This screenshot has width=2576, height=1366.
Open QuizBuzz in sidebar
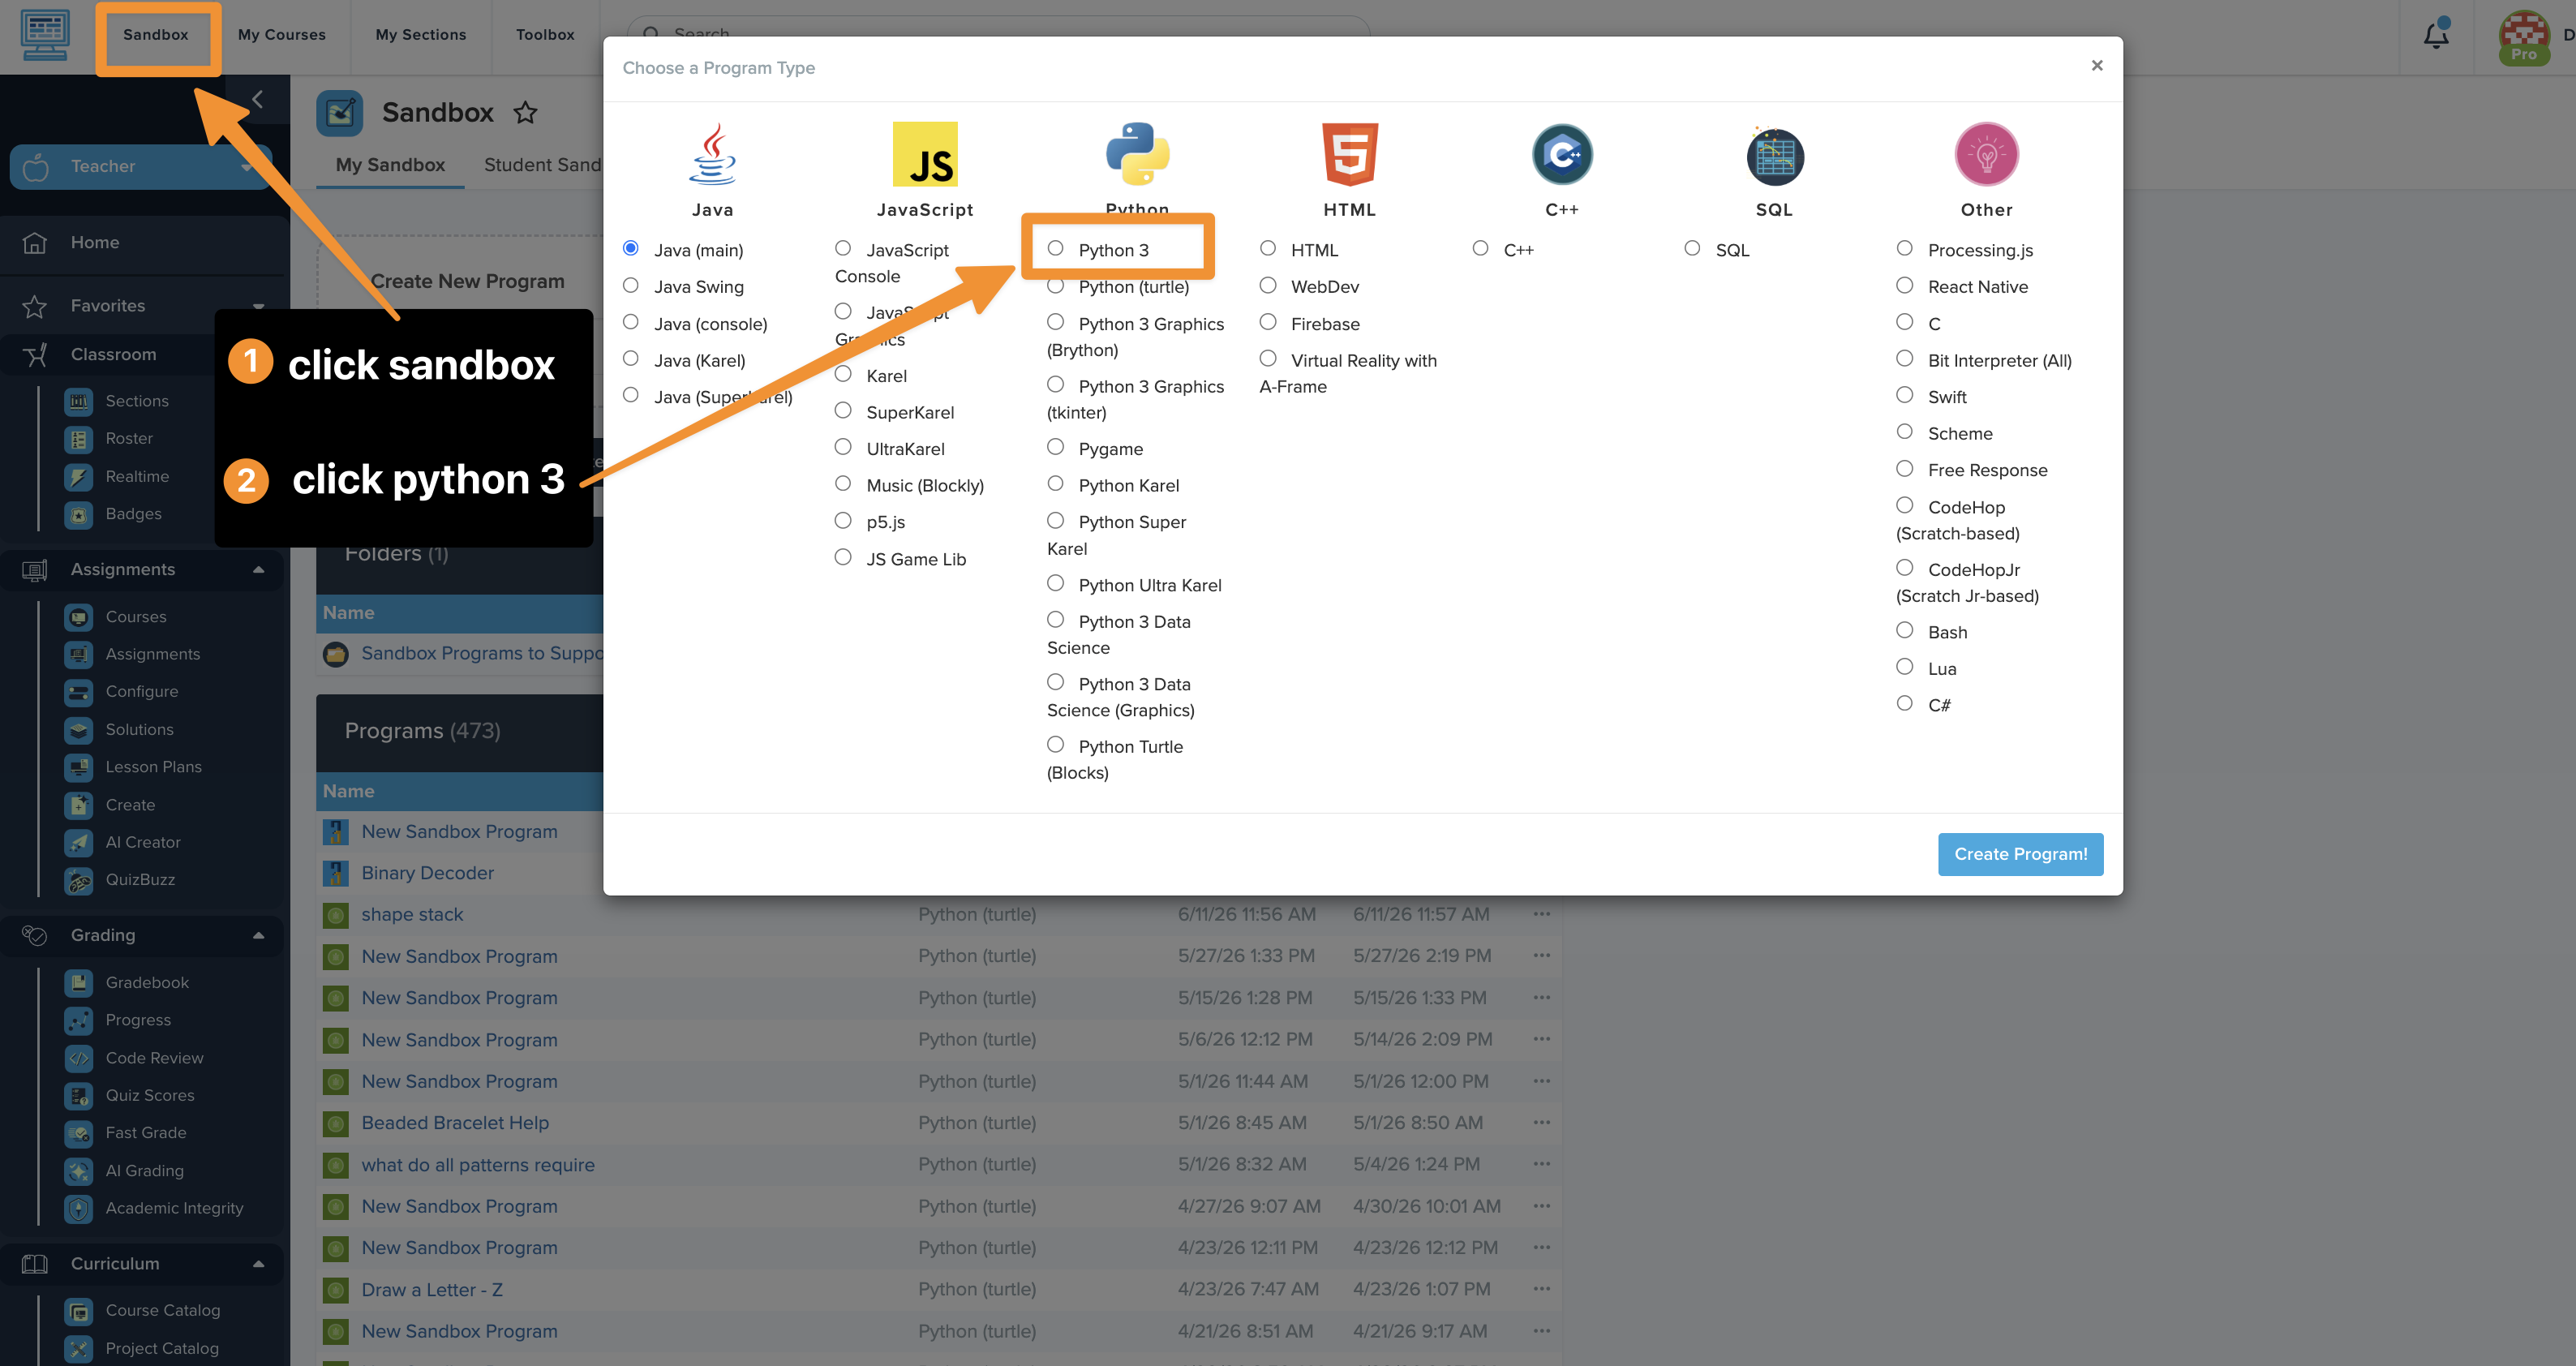click(x=140, y=880)
